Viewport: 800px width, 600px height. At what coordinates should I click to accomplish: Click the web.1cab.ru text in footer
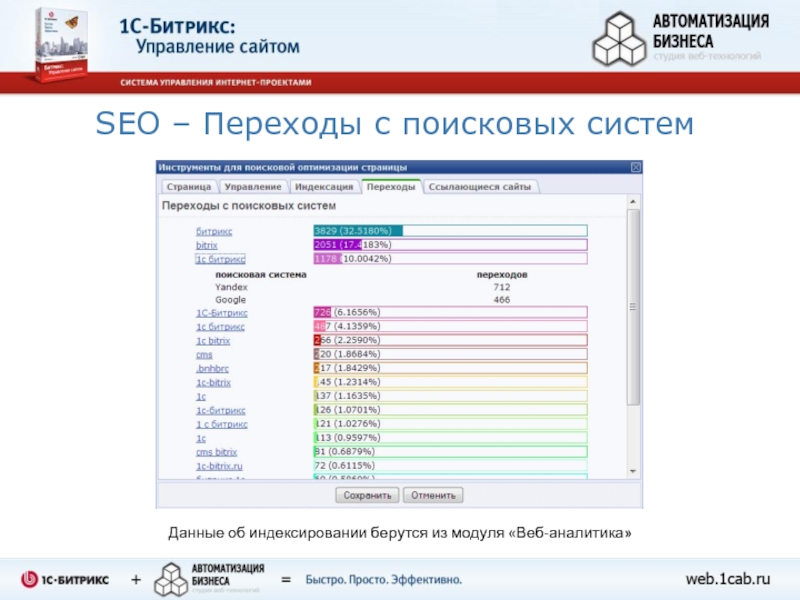728,579
